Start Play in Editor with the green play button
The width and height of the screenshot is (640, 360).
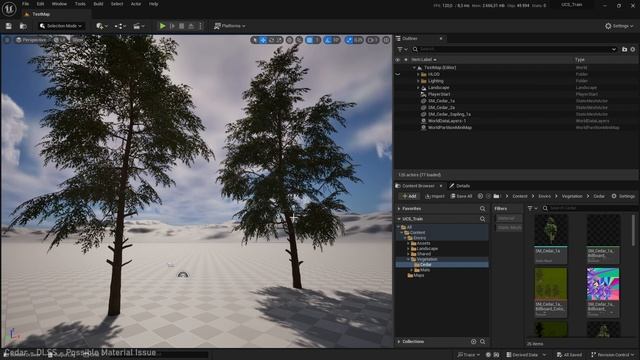pyautogui.click(x=162, y=26)
